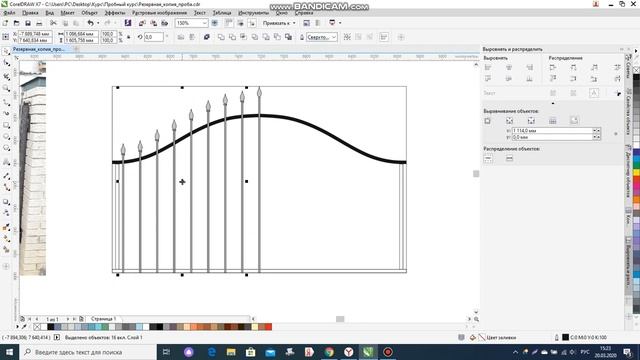Align objects left in Align panel
This screenshot has height=360, width=640.
click(488, 67)
